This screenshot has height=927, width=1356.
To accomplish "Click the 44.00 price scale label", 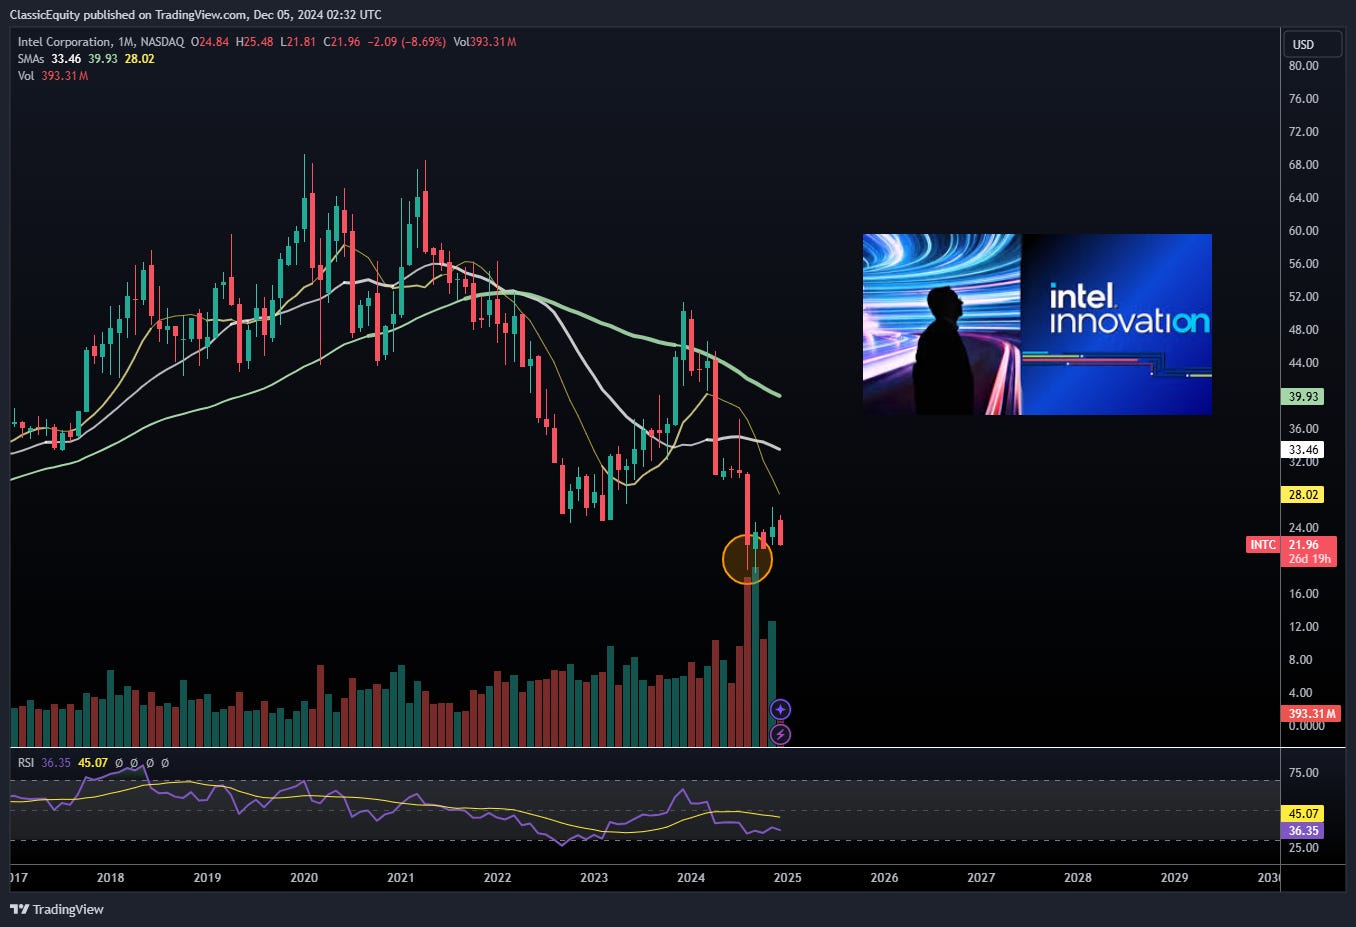I will 1303,363.
